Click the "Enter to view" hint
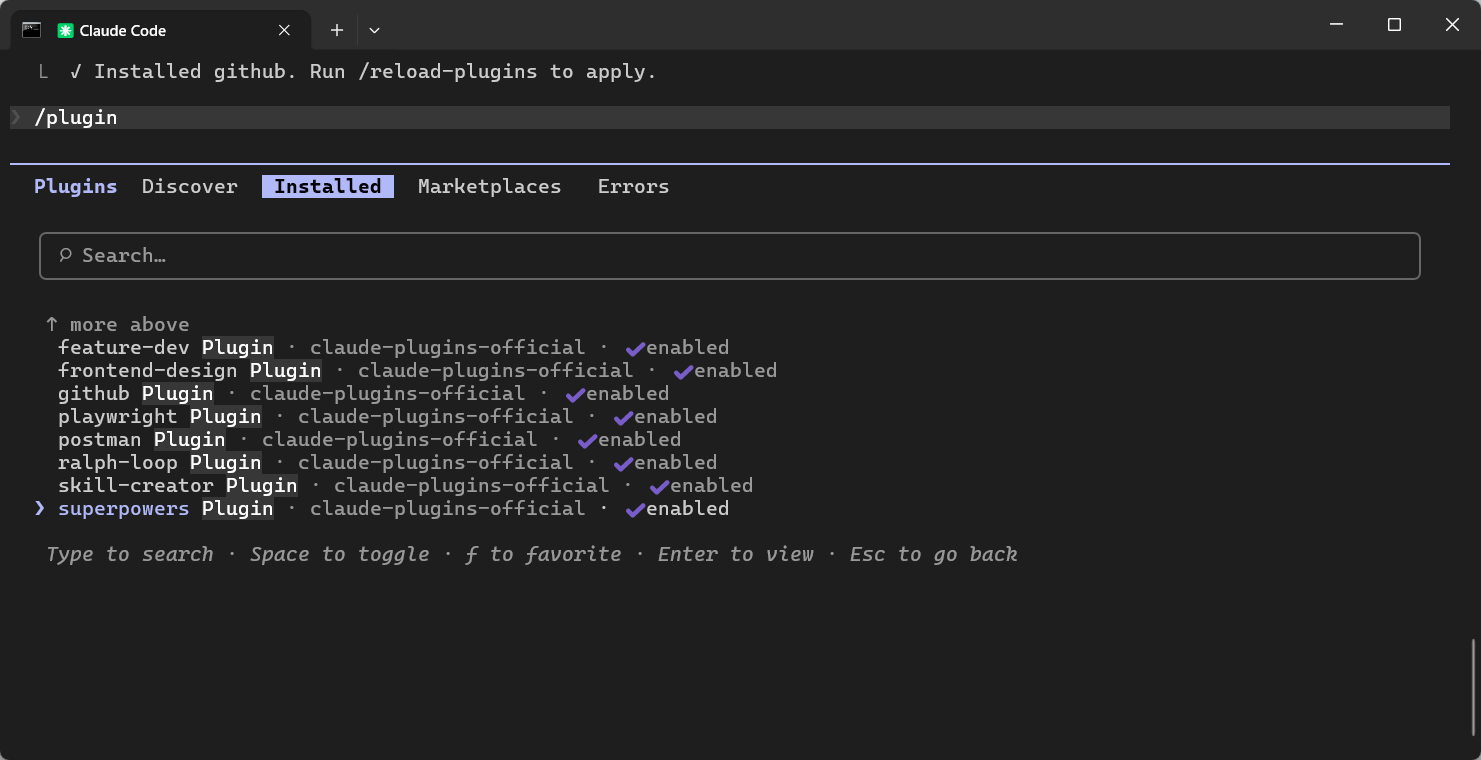Image resolution: width=1481 pixels, height=760 pixels. click(x=736, y=555)
